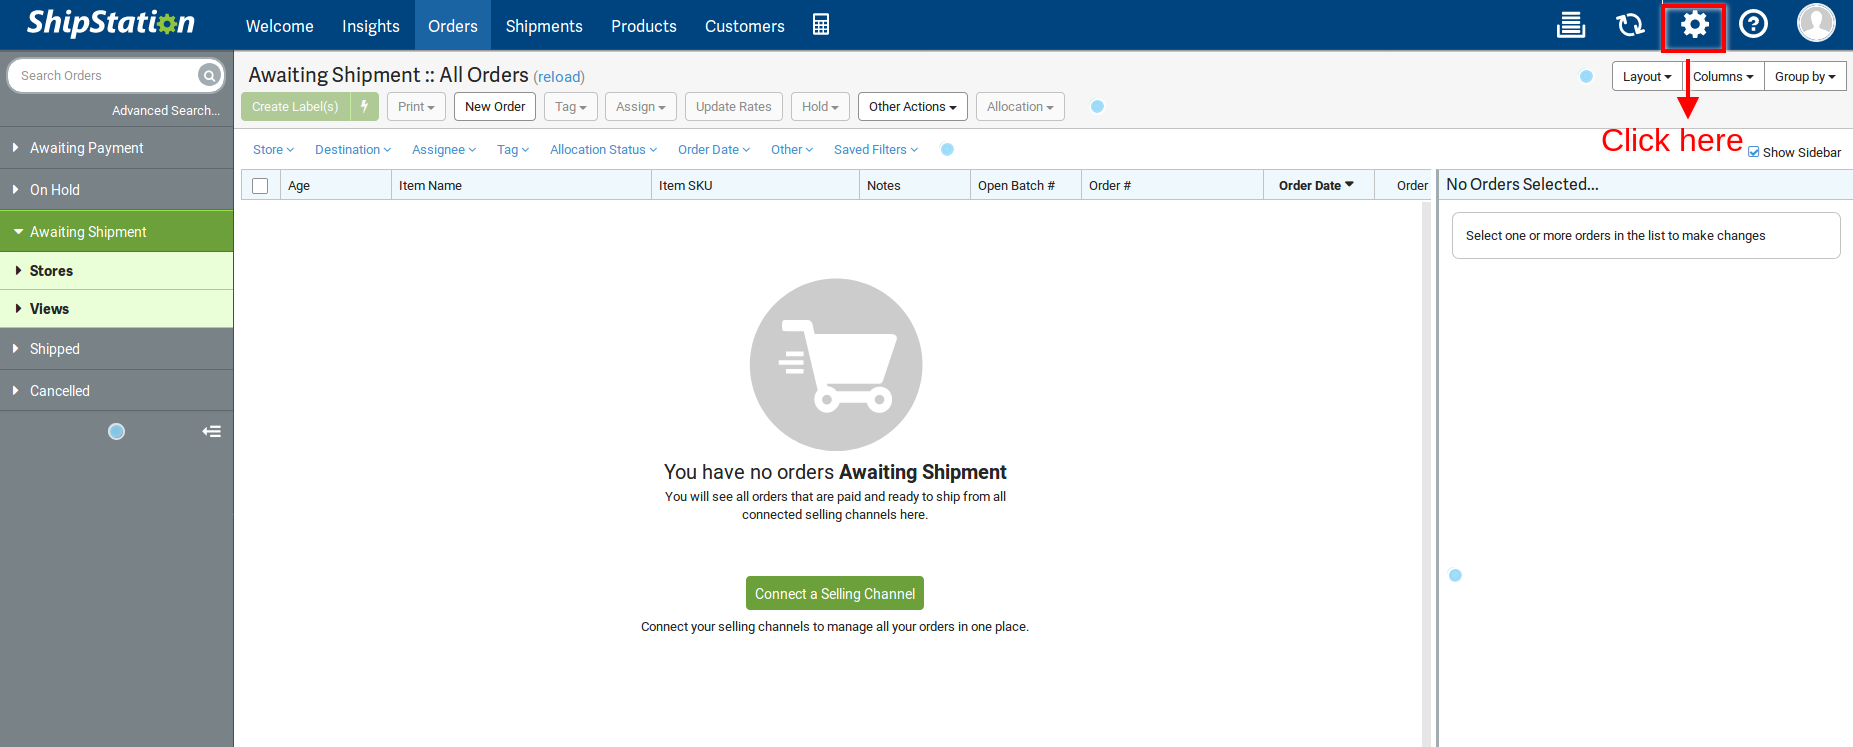The image size is (1853, 747).
Task: Expand the Columns dropdown
Action: coord(1722,77)
